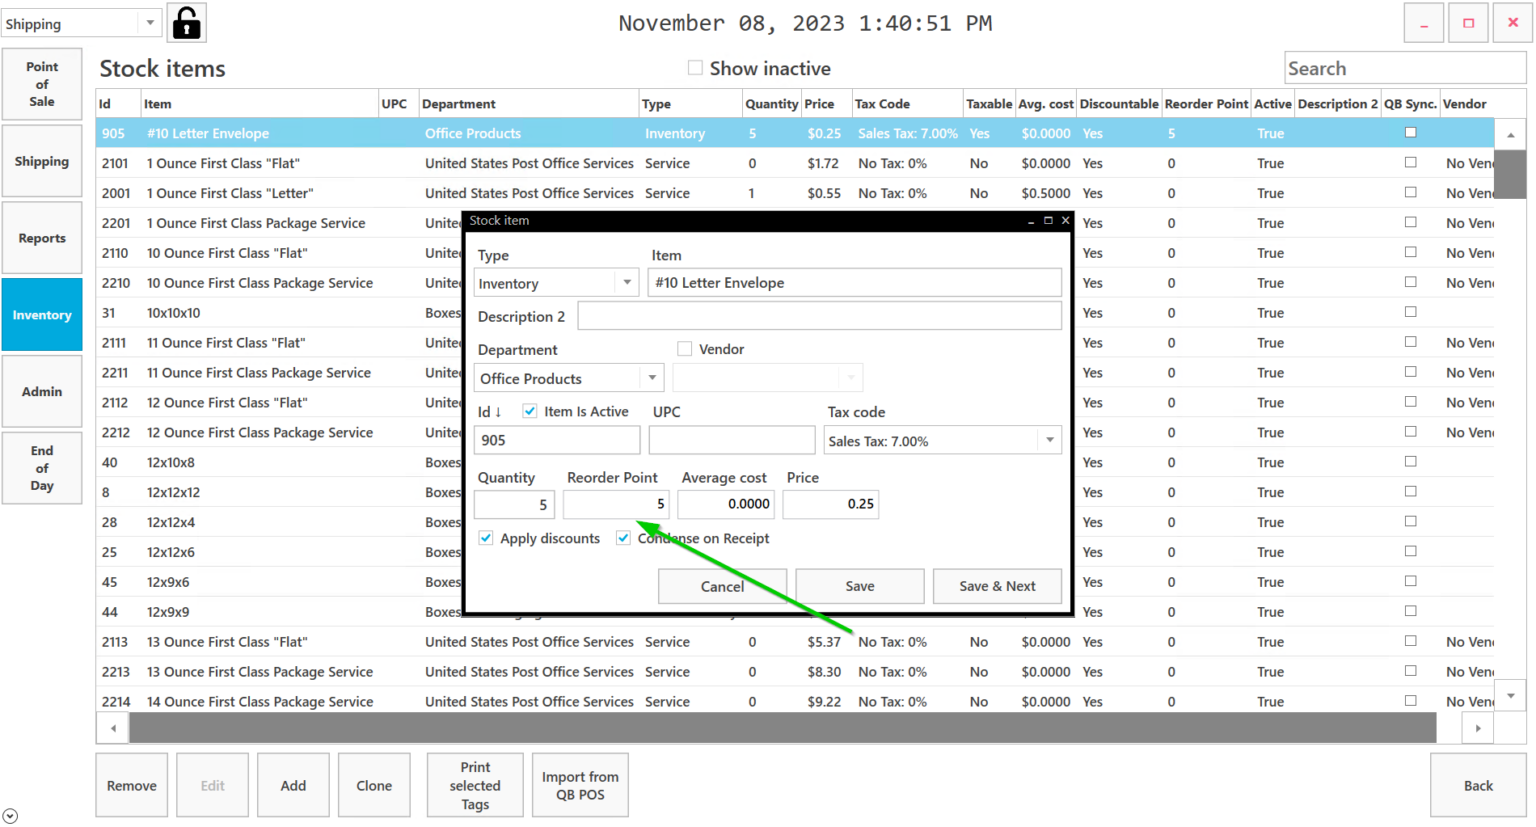Click the Back button
Screen dimensions: 1536x827
(1478, 785)
